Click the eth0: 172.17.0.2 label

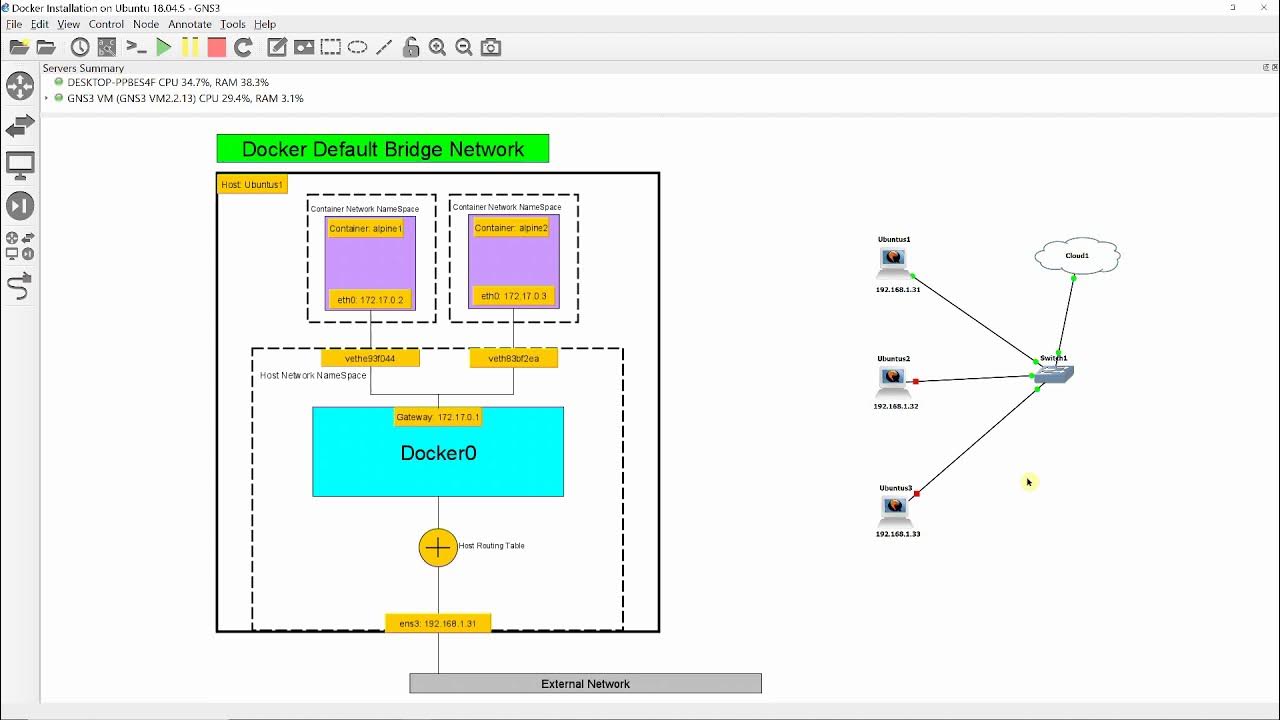point(370,300)
